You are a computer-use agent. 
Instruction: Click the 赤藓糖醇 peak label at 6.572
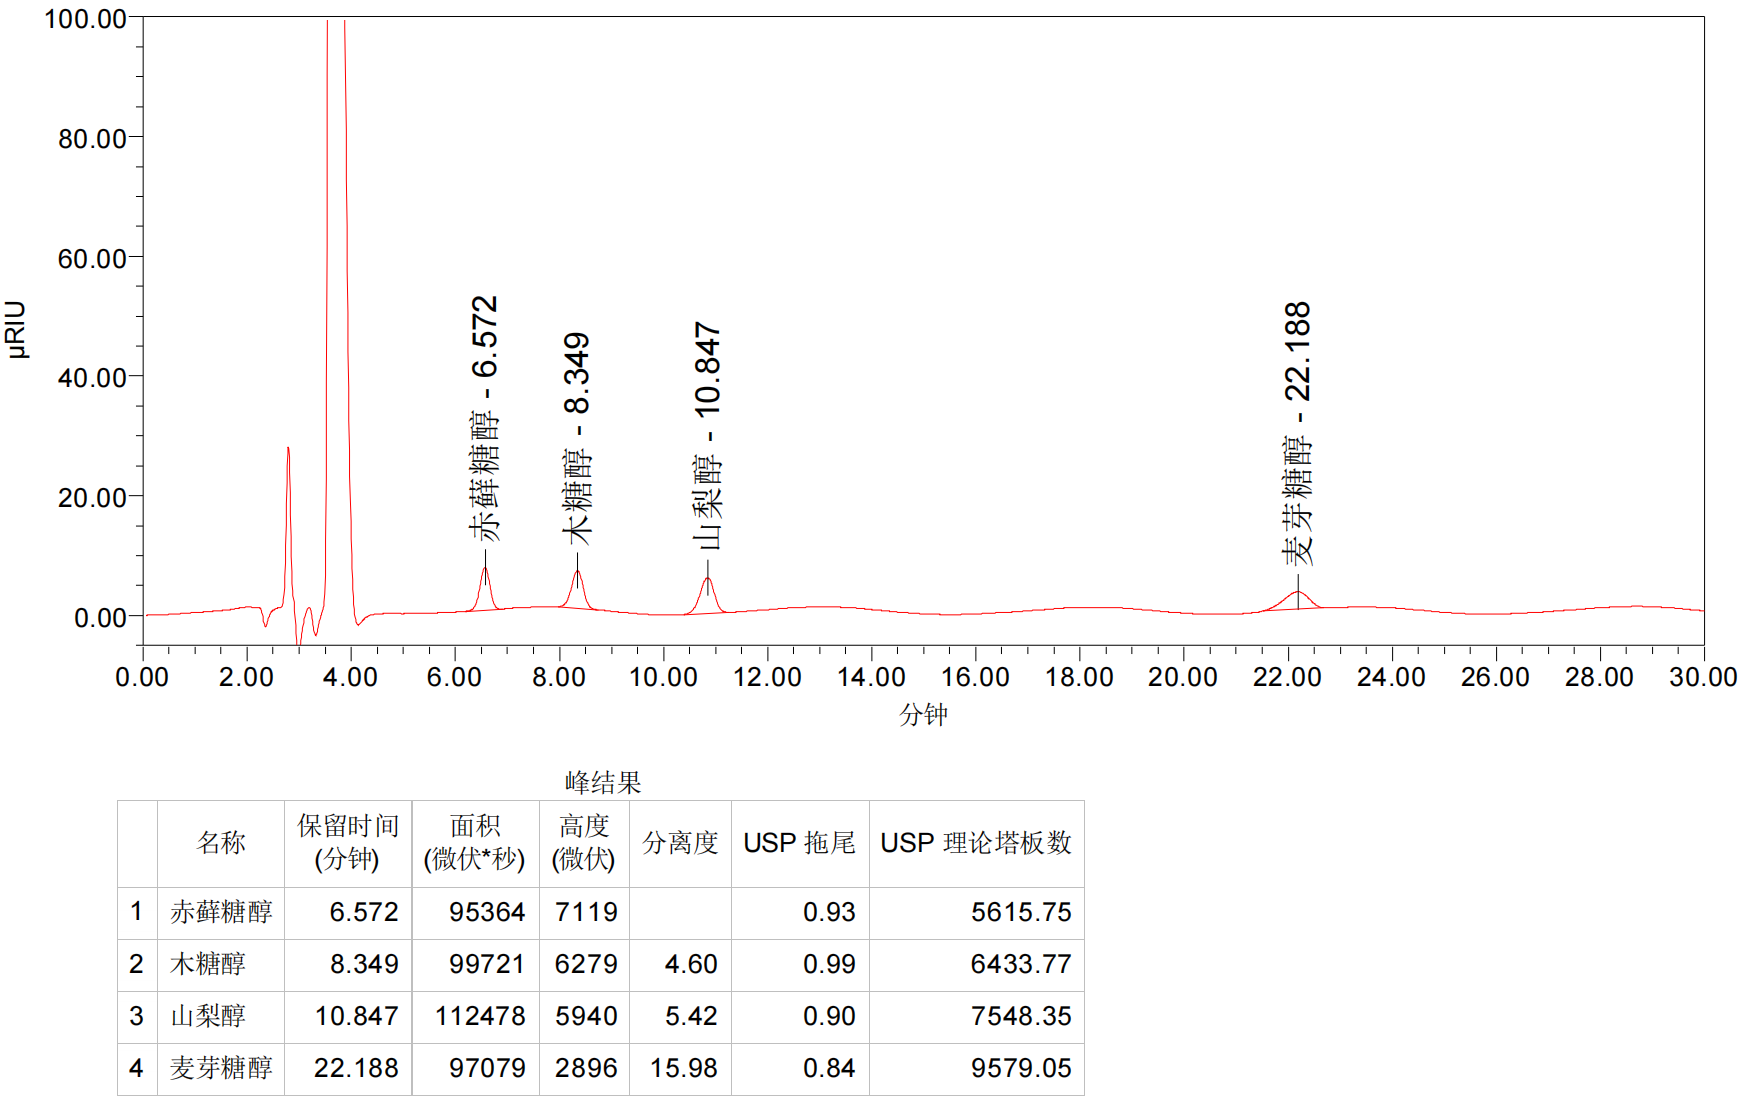(x=485, y=418)
